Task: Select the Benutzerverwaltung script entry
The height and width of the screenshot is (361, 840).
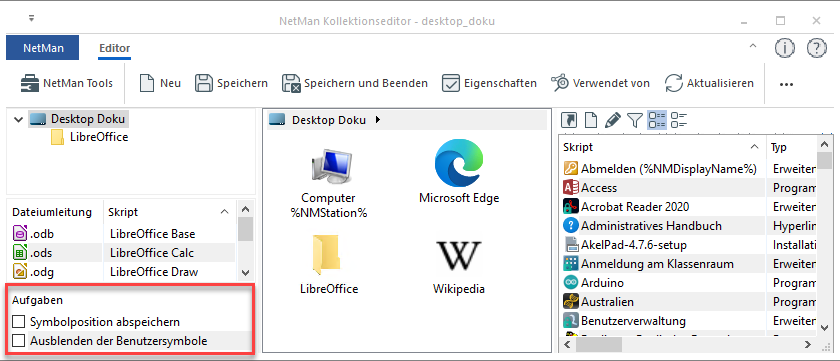Action: (688, 321)
